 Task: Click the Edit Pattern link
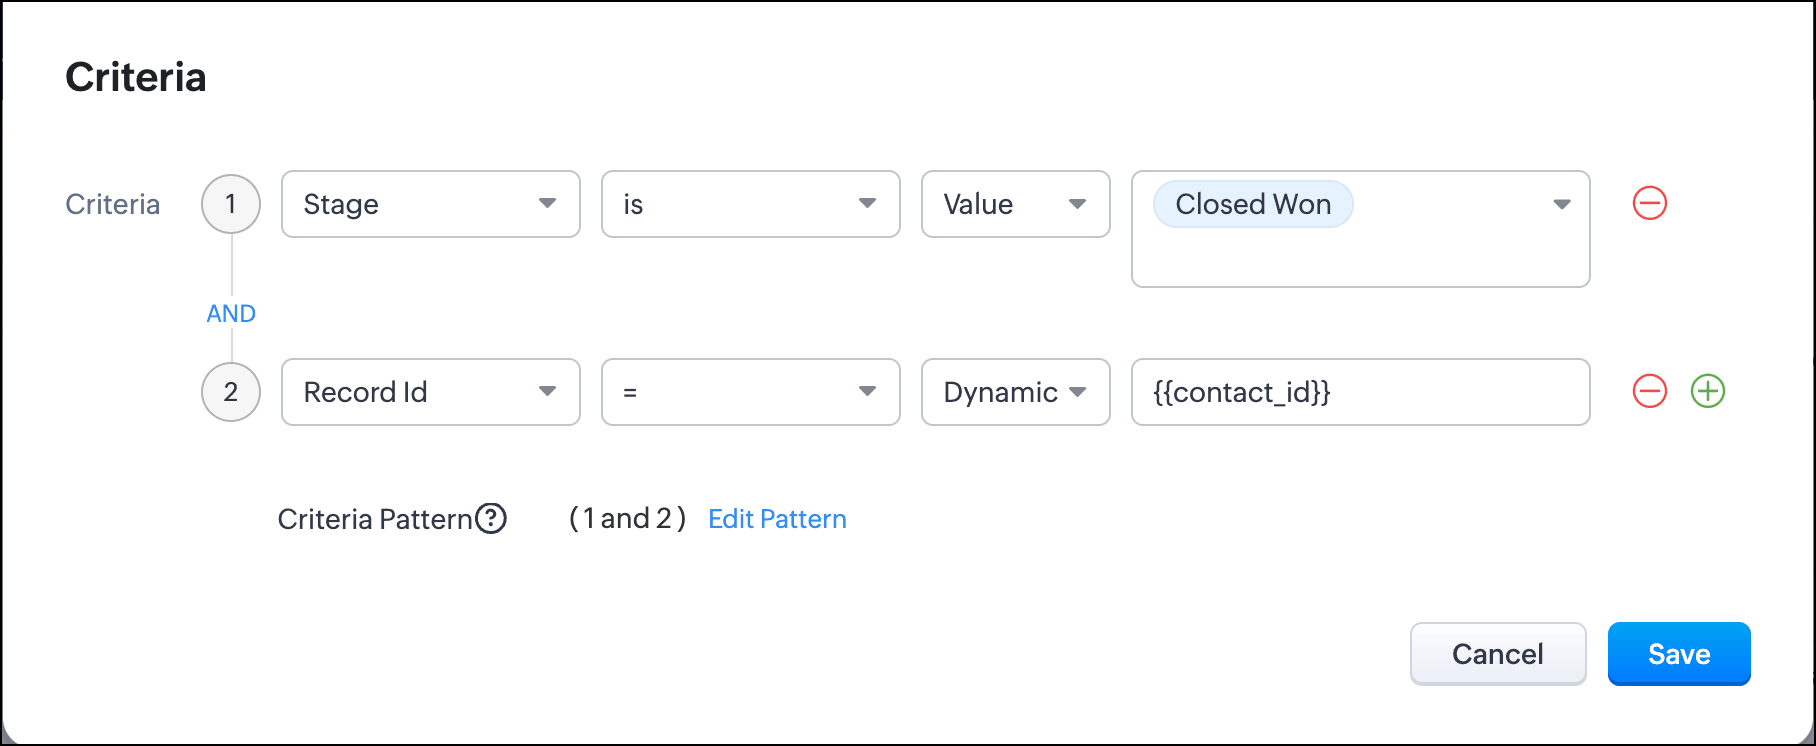pyautogui.click(x=777, y=519)
